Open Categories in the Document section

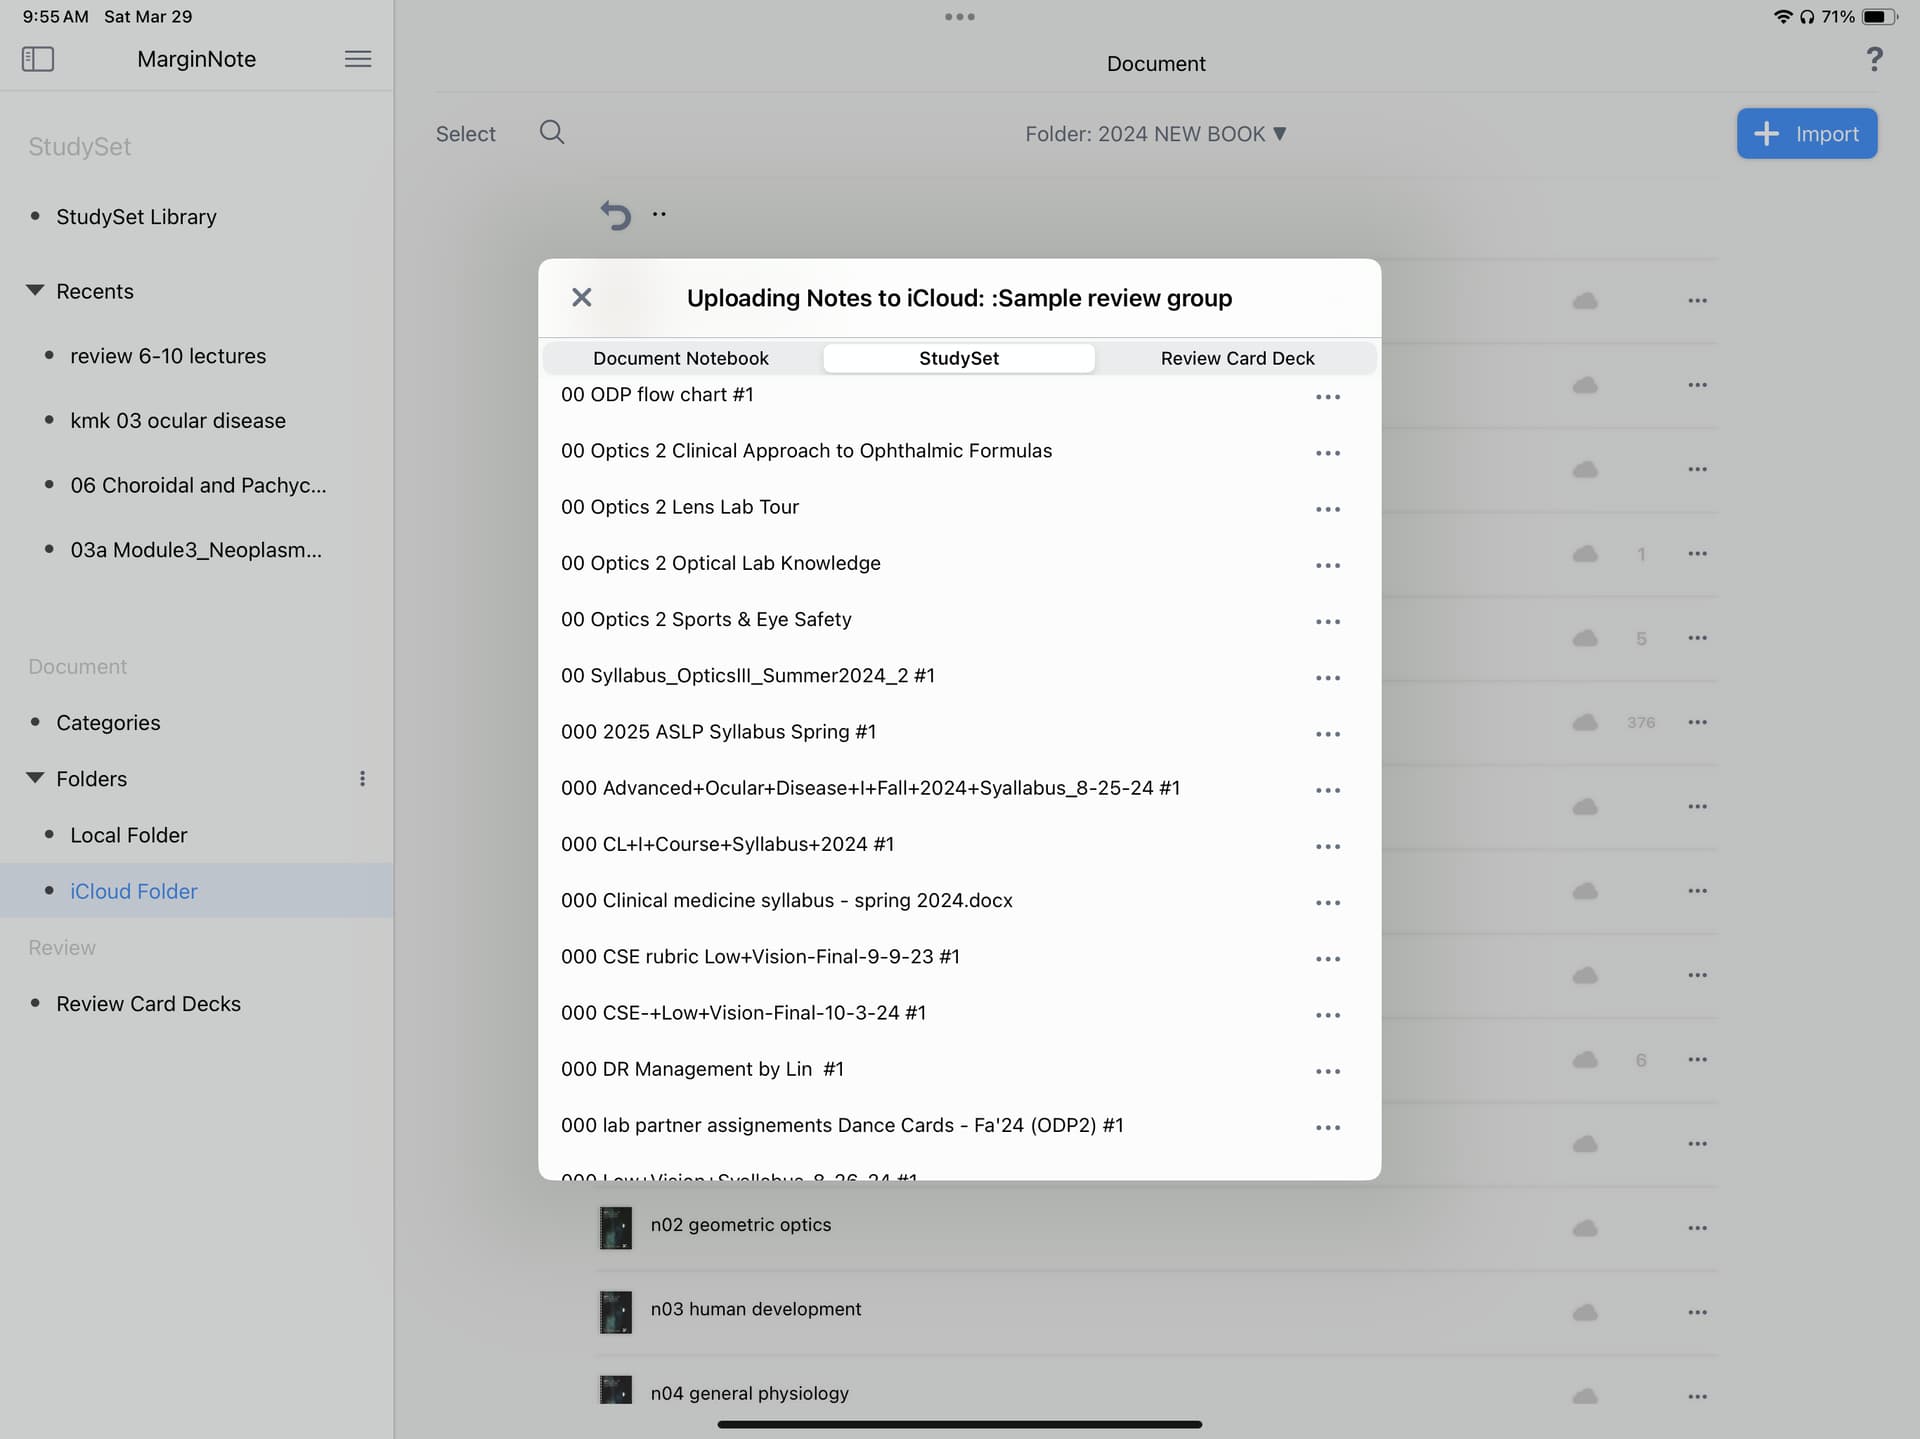tap(108, 722)
